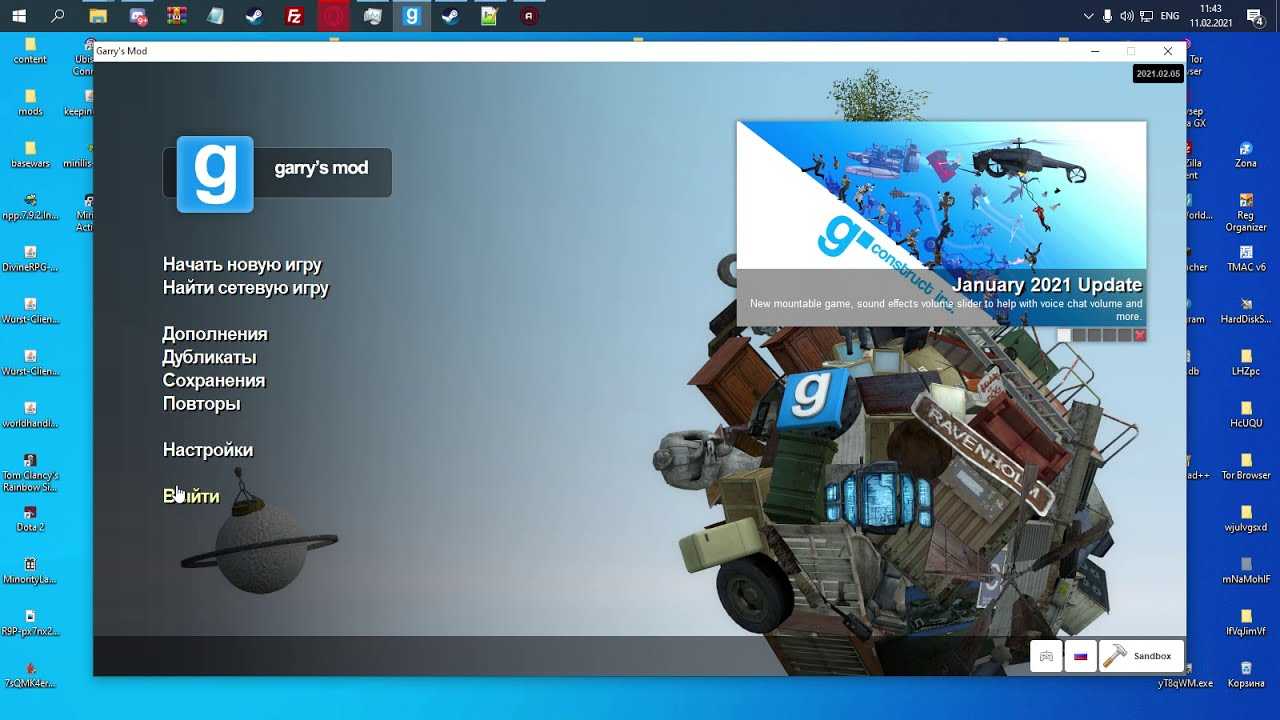Select the 7sQMK4er desktop icon
The width and height of the screenshot is (1280, 720).
click(30, 675)
